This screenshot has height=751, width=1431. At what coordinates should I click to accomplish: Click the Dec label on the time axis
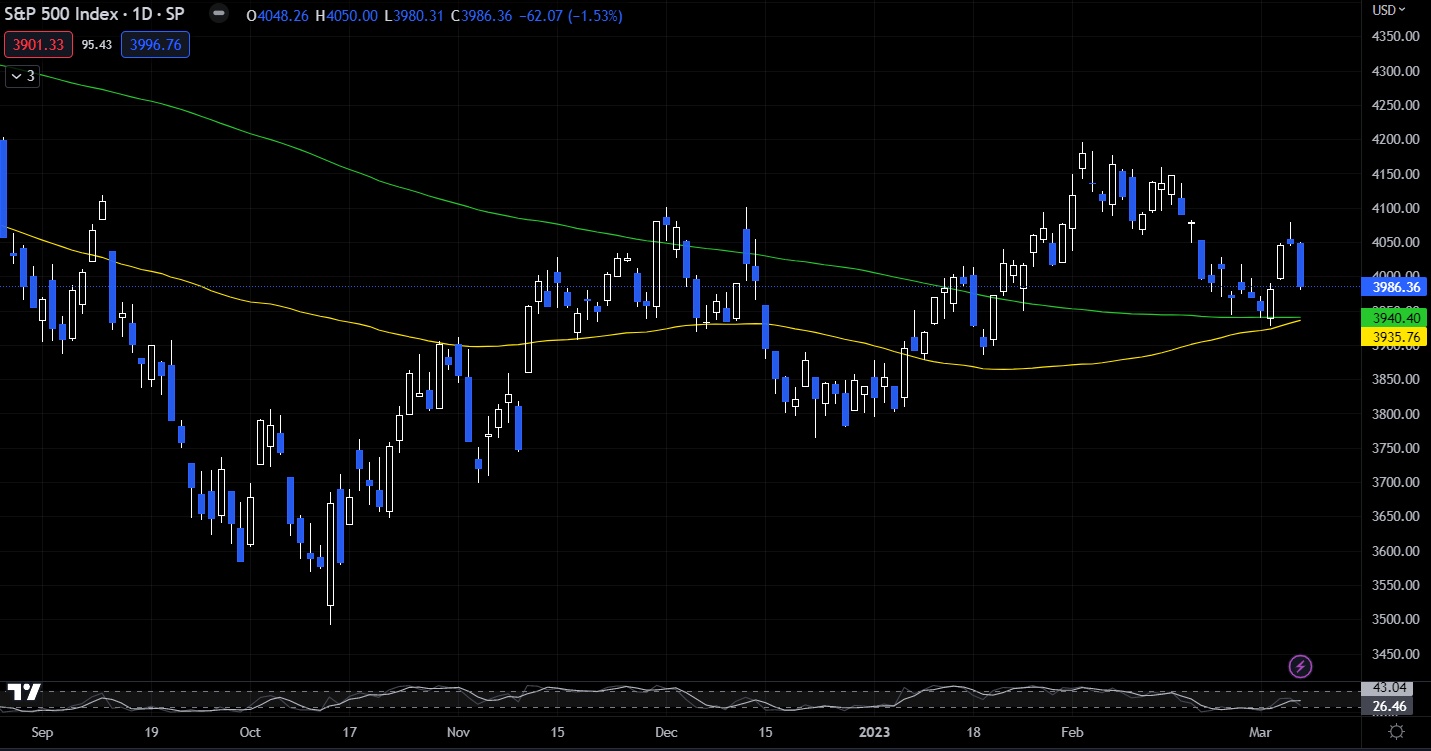pyautogui.click(x=666, y=732)
